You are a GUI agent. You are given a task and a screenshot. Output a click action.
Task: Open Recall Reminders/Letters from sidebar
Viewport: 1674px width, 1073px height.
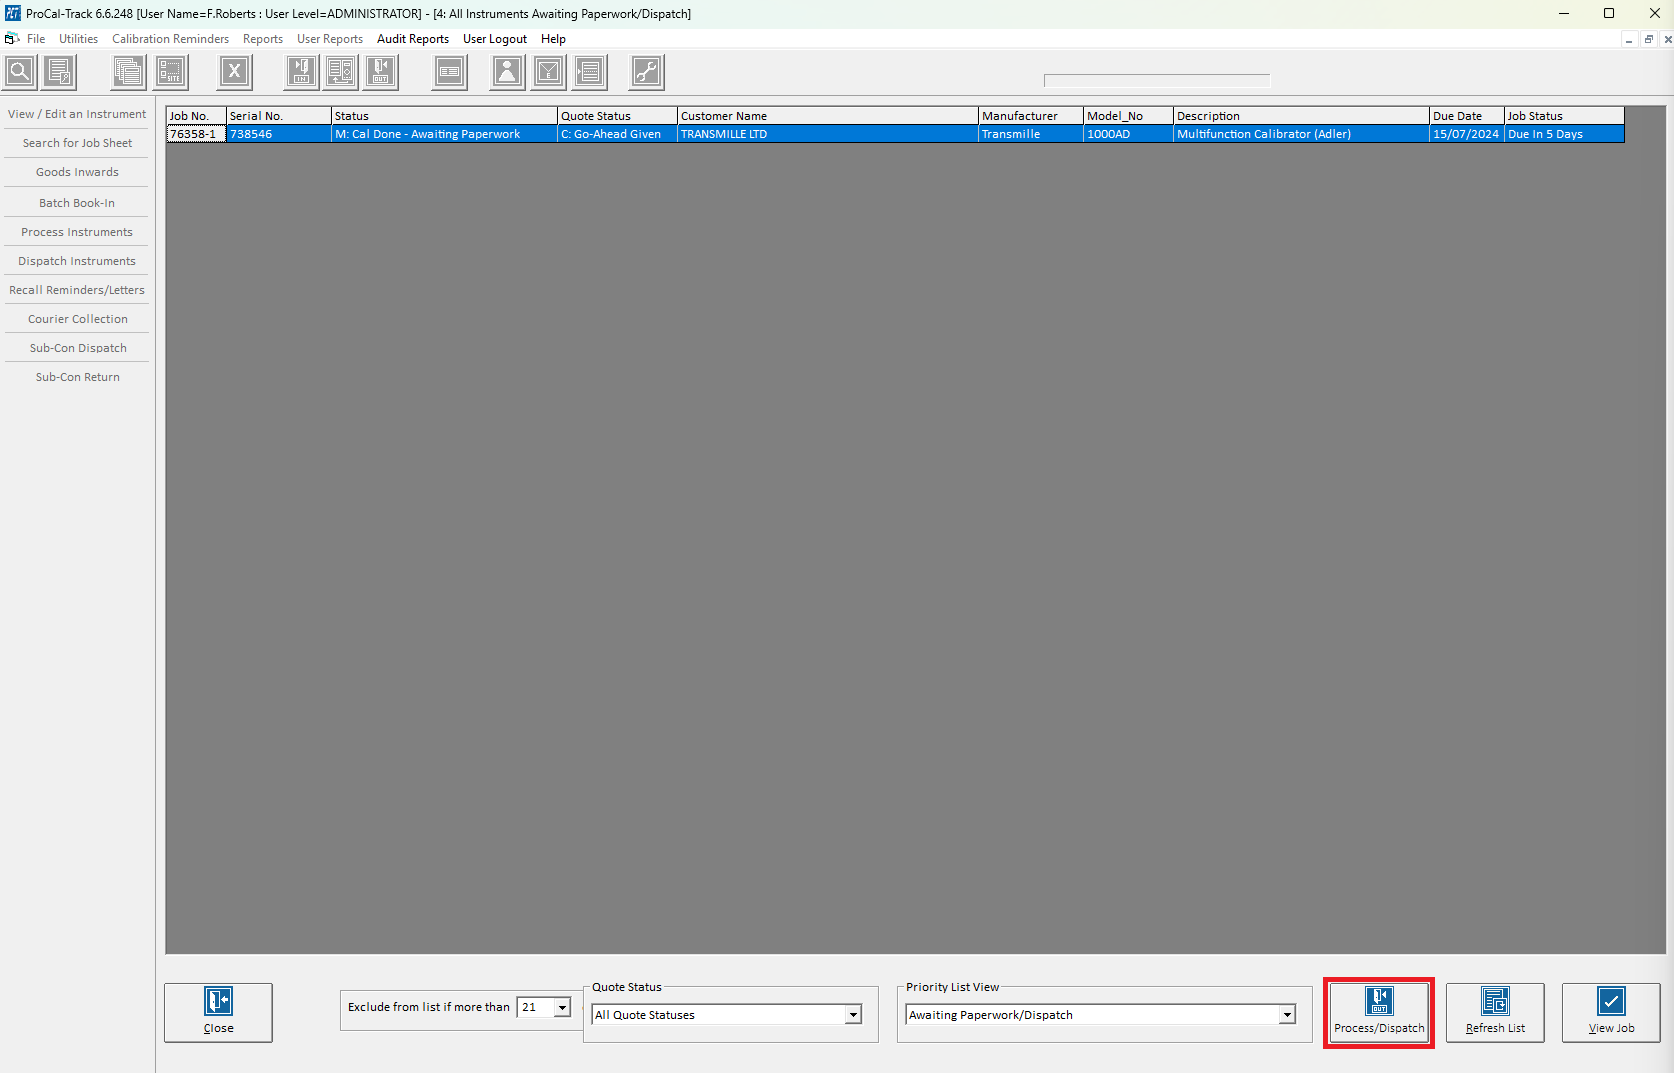(77, 290)
